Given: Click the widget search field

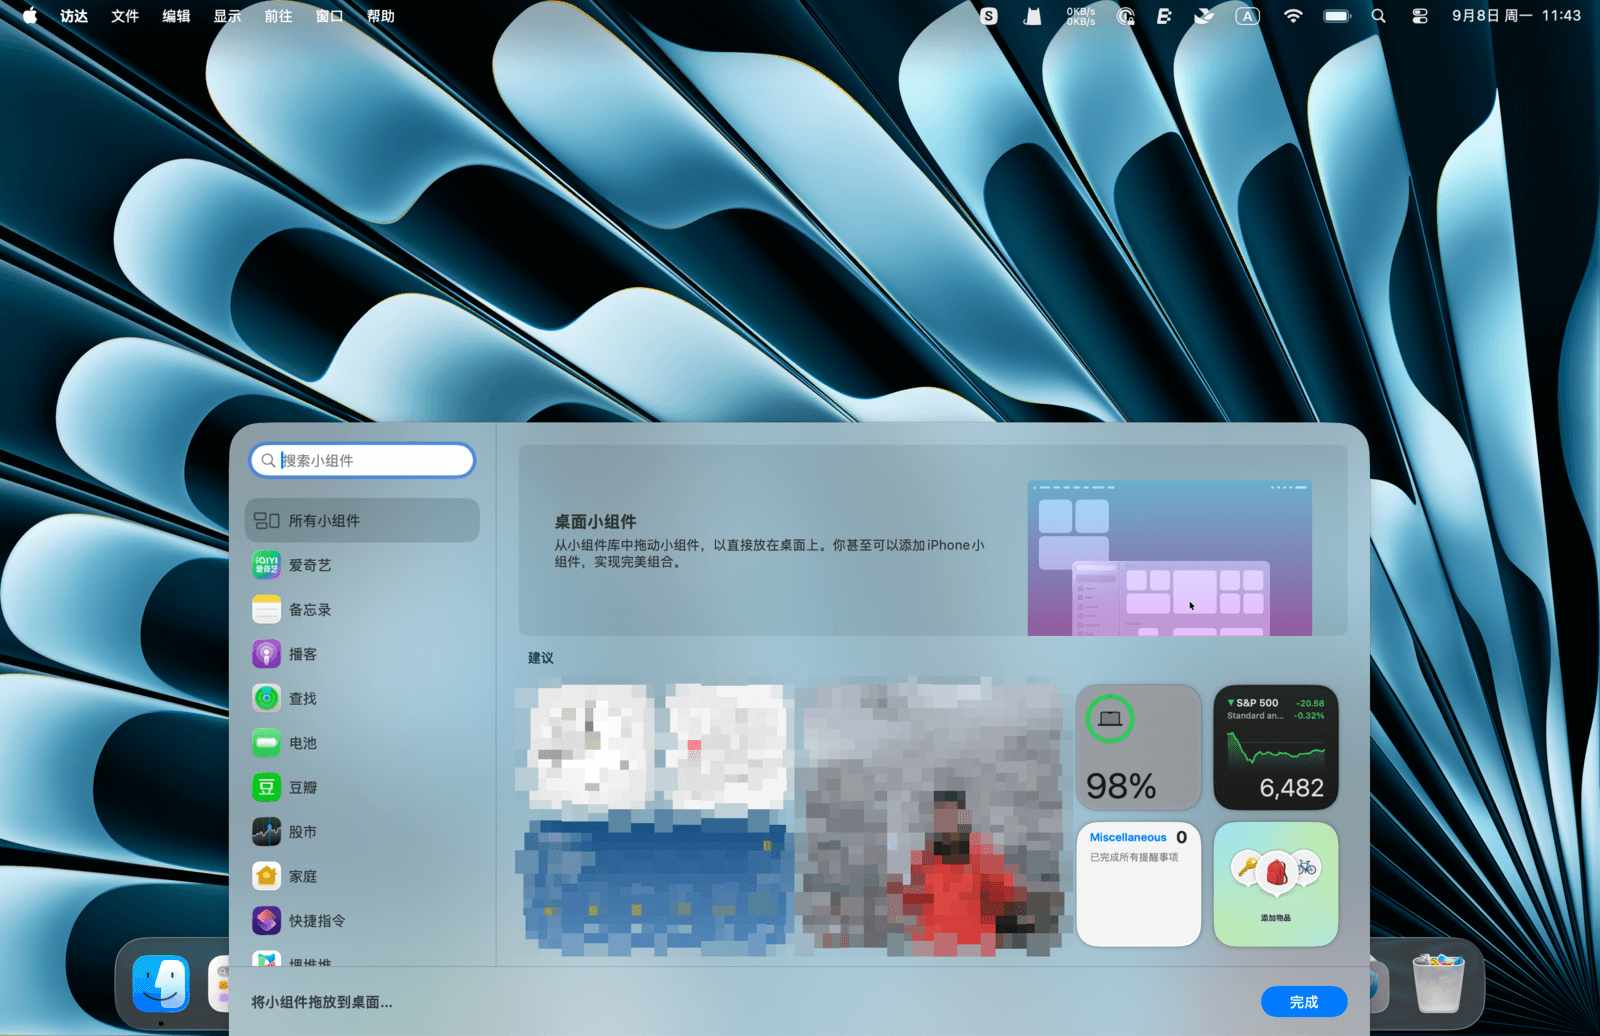Looking at the screenshot, I should click(370, 460).
